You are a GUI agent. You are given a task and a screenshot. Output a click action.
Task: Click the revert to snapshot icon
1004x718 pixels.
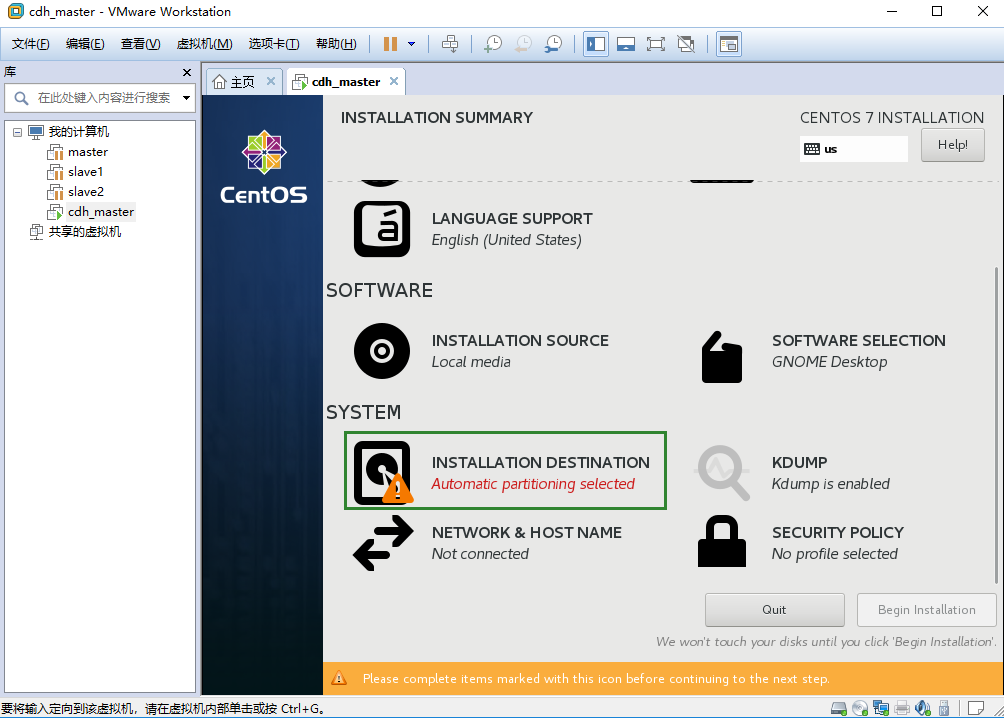[523, 44]
